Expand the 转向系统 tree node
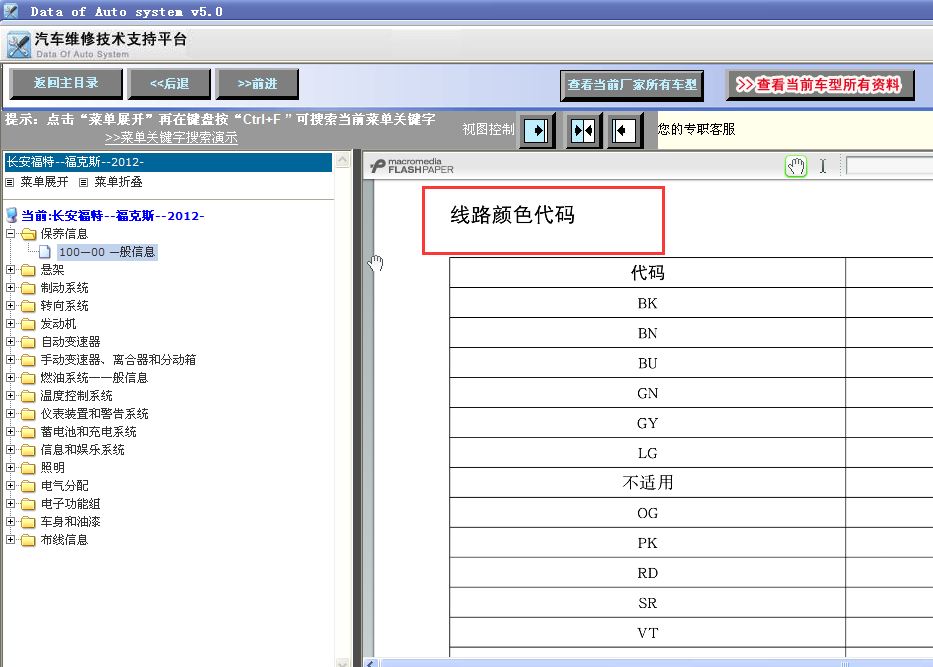 (x=10, y=305)
